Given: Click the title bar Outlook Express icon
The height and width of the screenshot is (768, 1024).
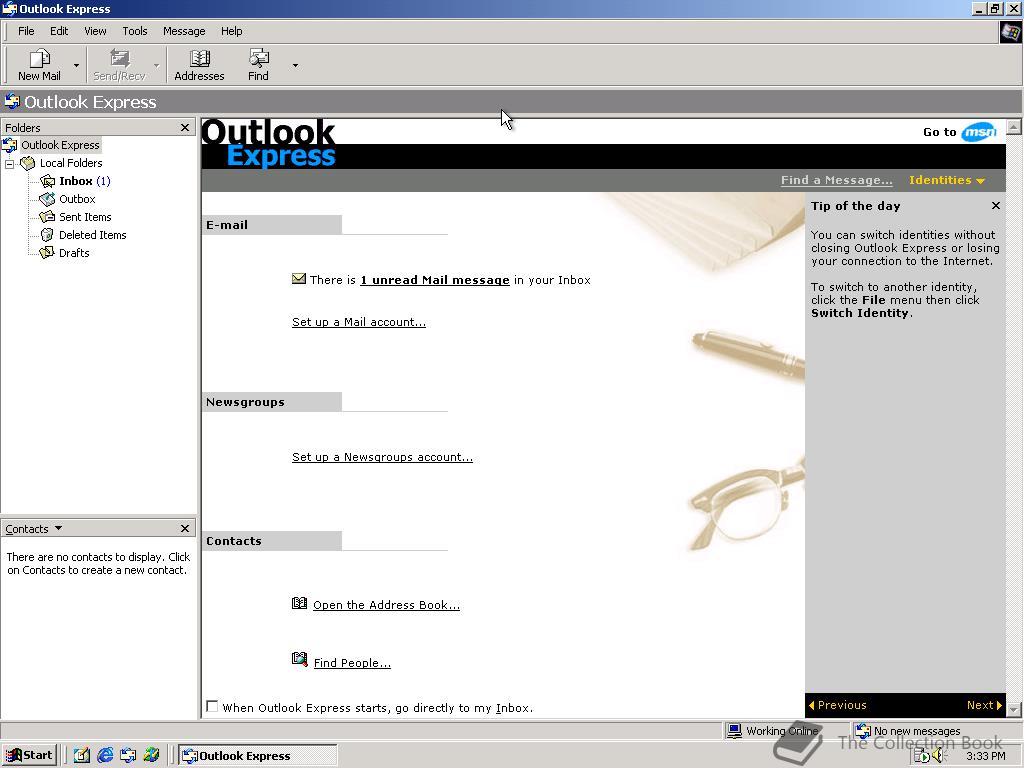Looking at the screenshot, I should (9, 8).
